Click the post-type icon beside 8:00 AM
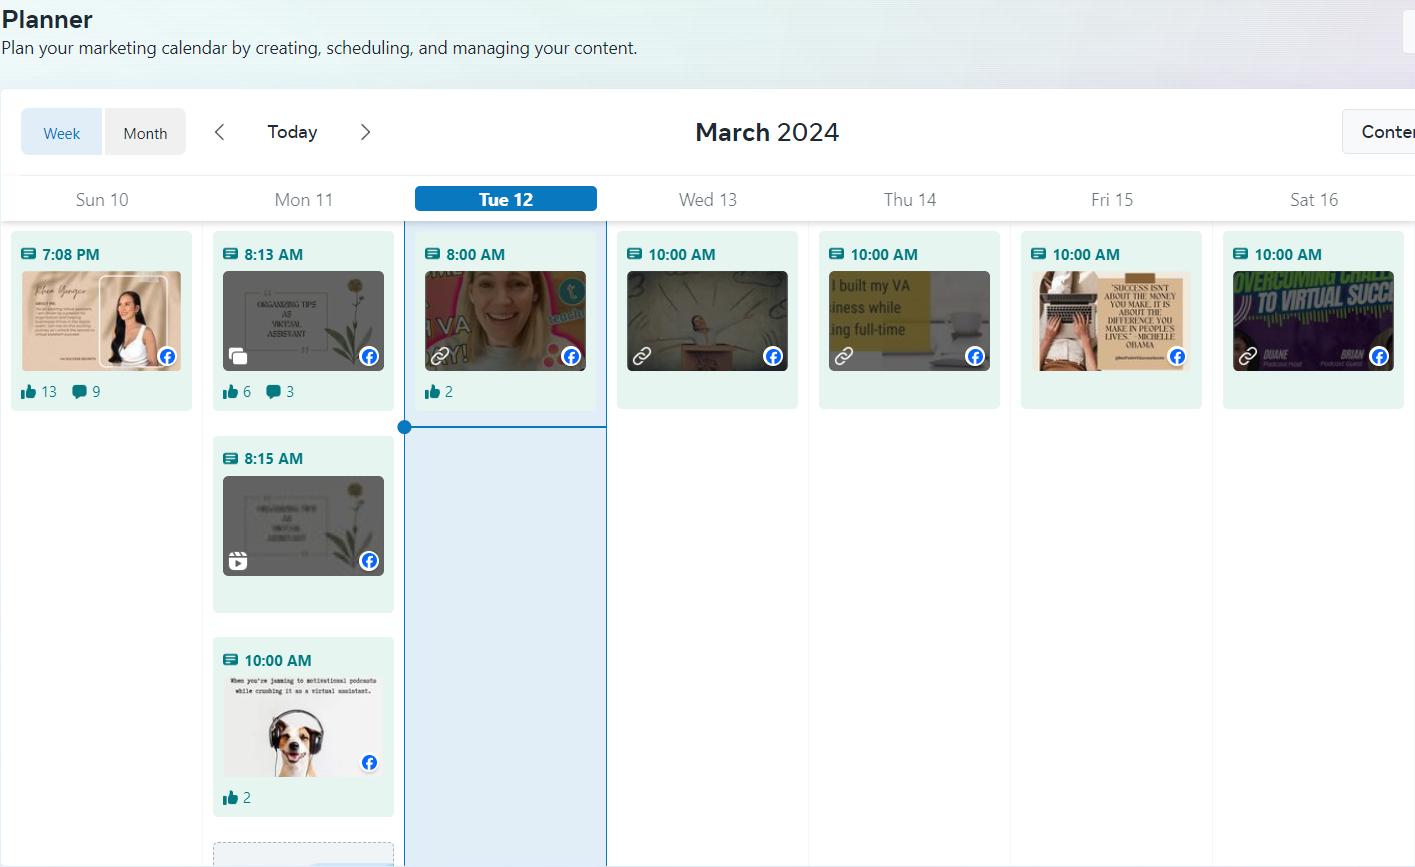Screen dimensions: 1415x867 pyautogui.click(x=433, y=254)
